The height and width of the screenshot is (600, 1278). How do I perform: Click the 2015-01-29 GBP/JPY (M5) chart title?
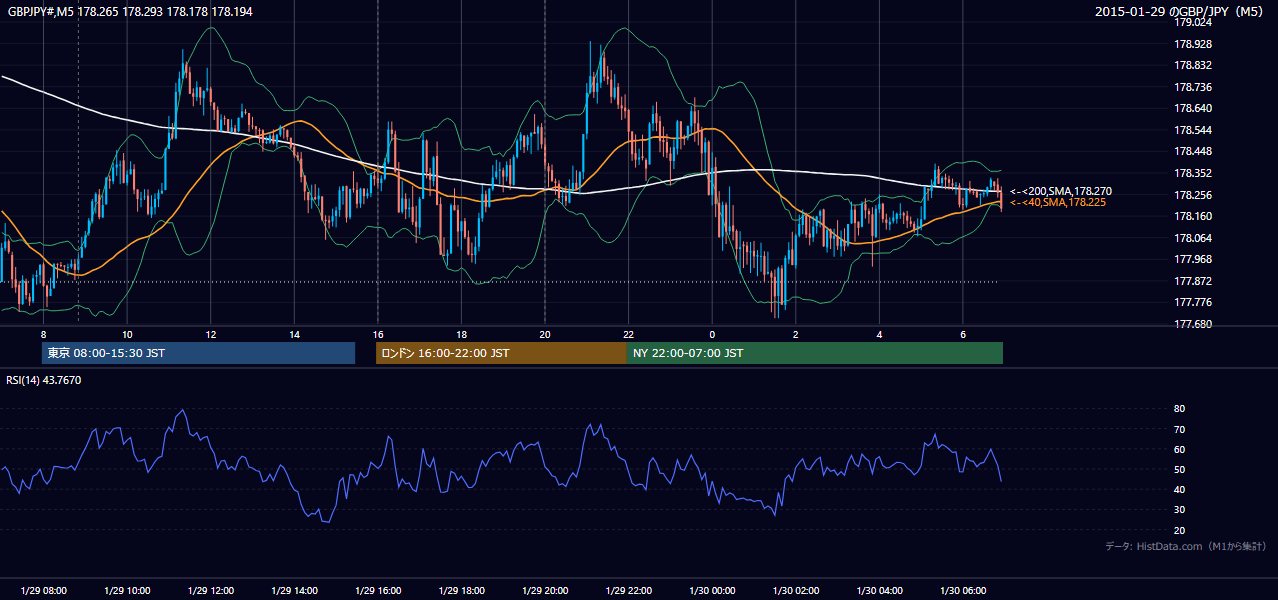pyautogui.click(x=1180, y=11)
